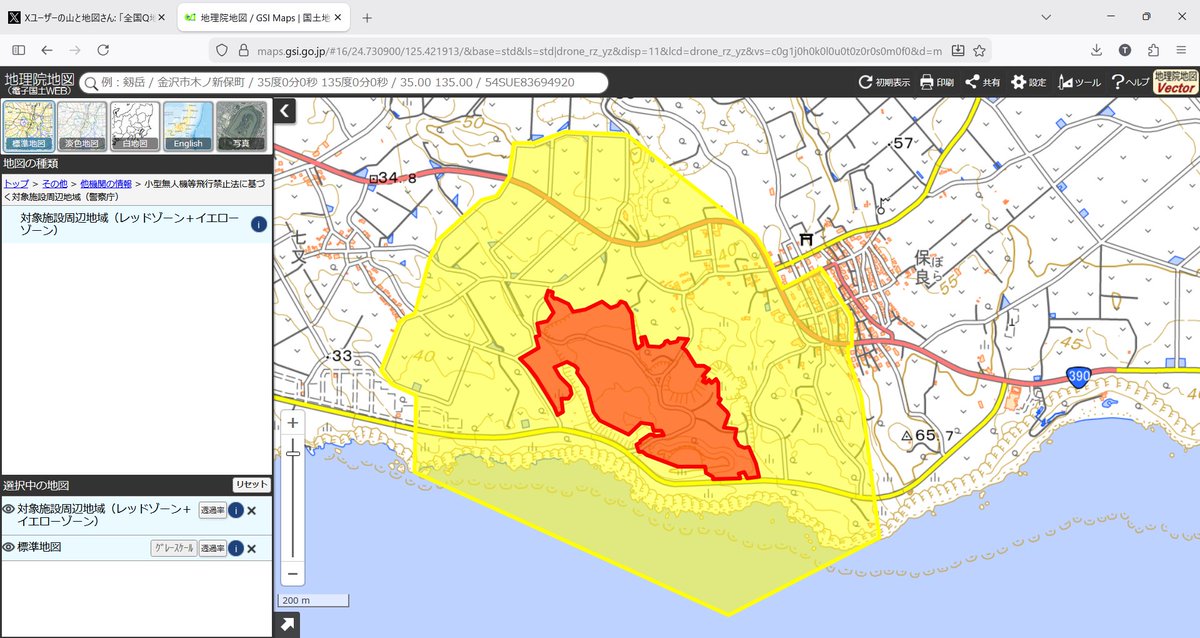Viewport: 1200px width, 638px height.
Task: Open the browser downloads panel
Action: coord(1097,50)
